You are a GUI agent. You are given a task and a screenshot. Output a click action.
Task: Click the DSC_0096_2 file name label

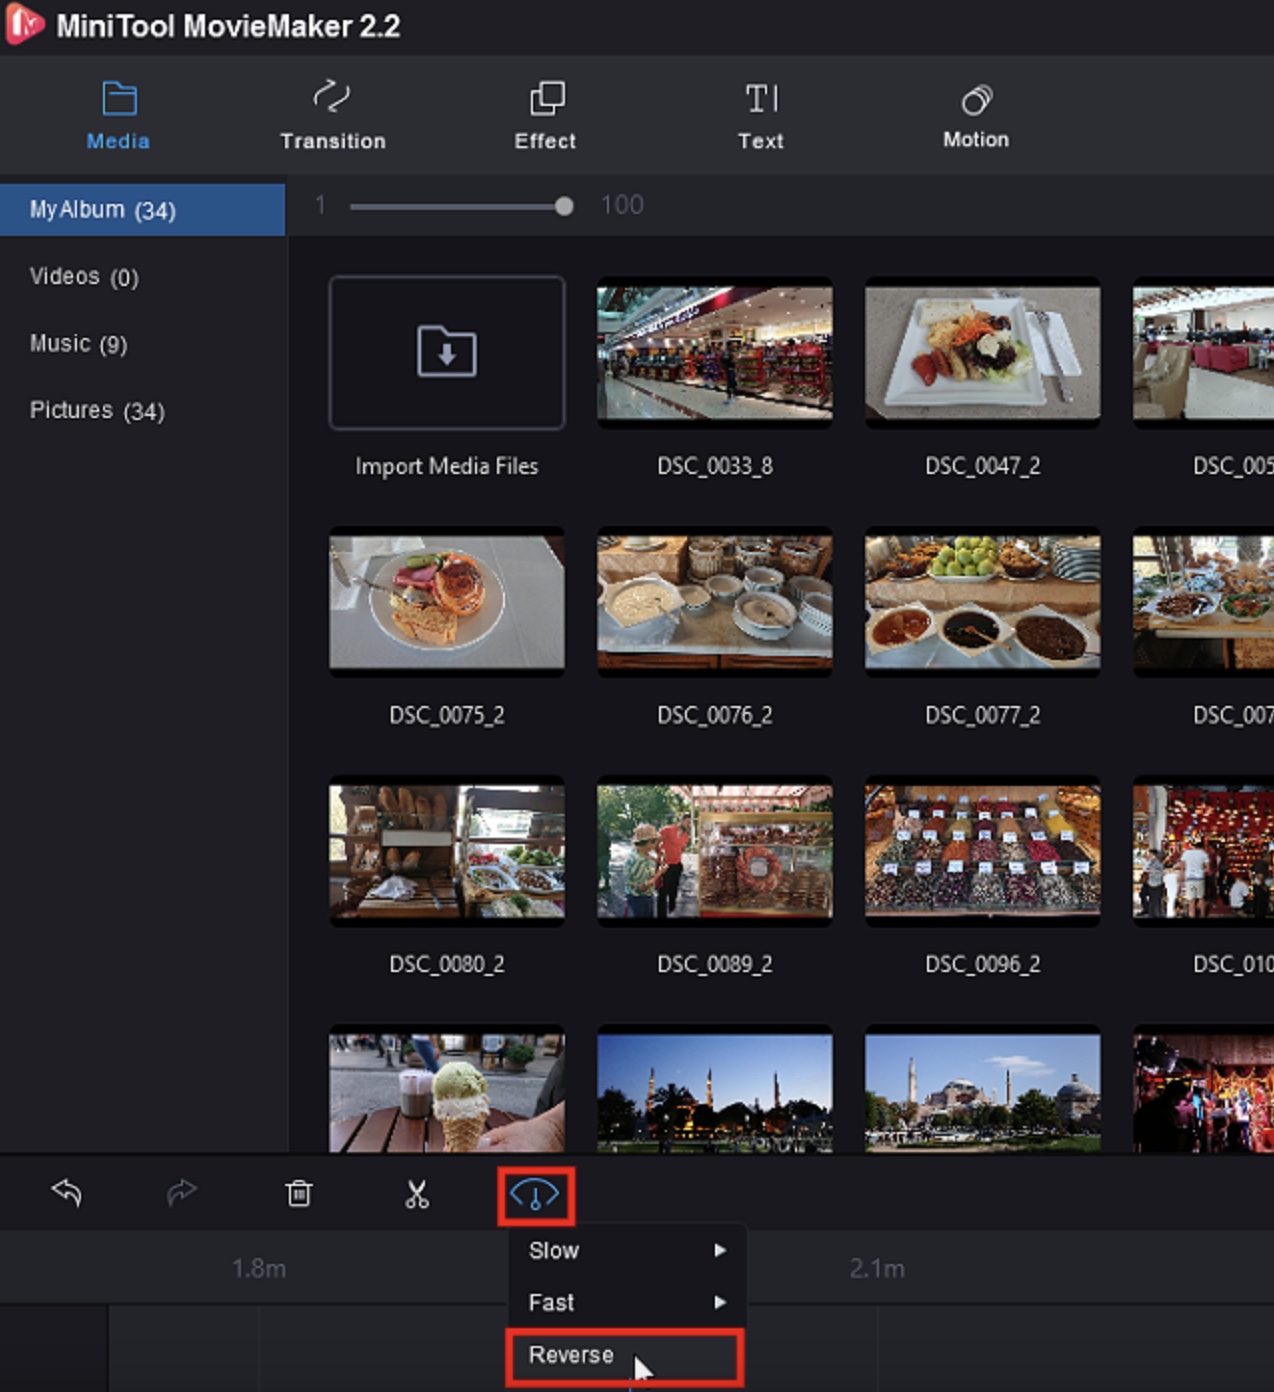pos(983,964)
